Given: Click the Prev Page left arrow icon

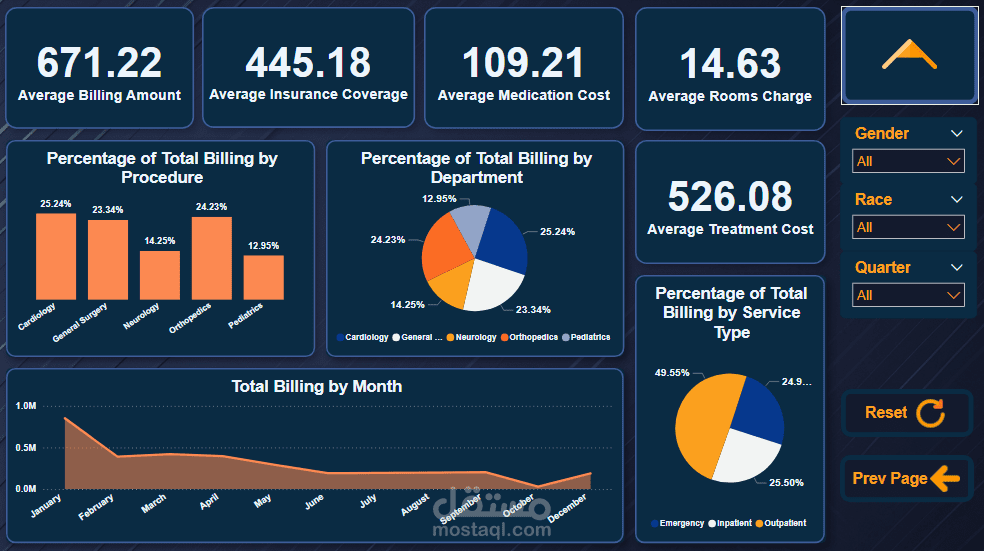Looking at the screenshot, I should click(x=945, y=478).
